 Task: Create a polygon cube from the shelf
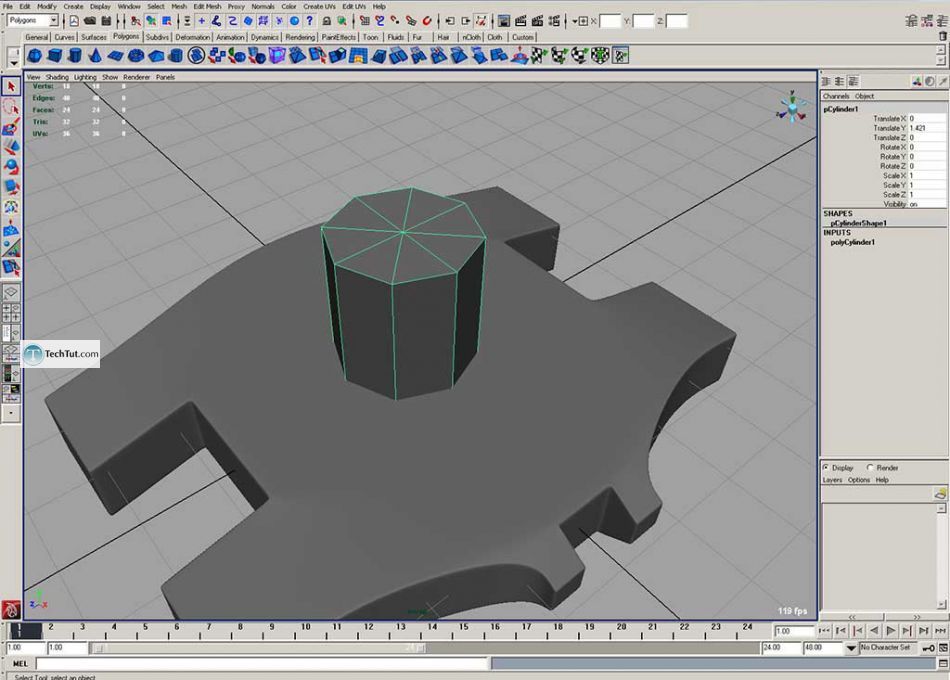[x=55, y=56]
